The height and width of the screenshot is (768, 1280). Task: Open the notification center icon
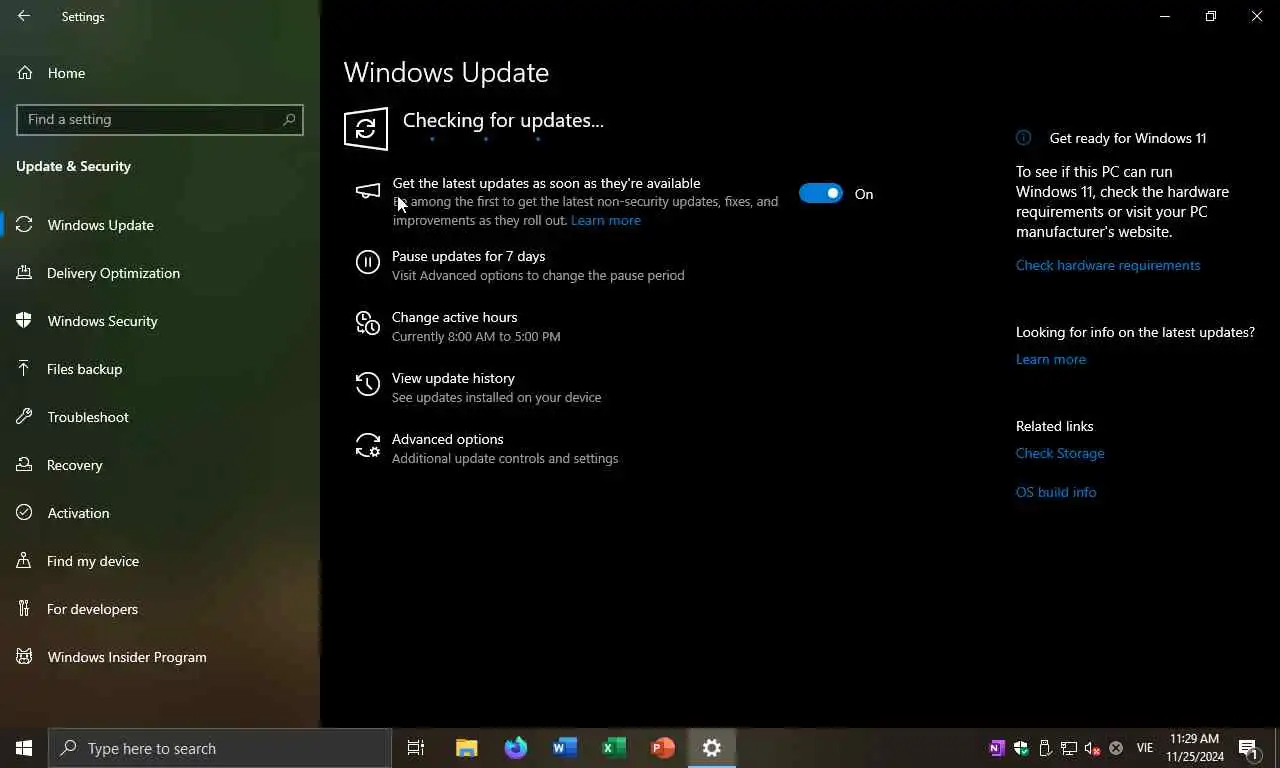click(x=1249, y=748)
